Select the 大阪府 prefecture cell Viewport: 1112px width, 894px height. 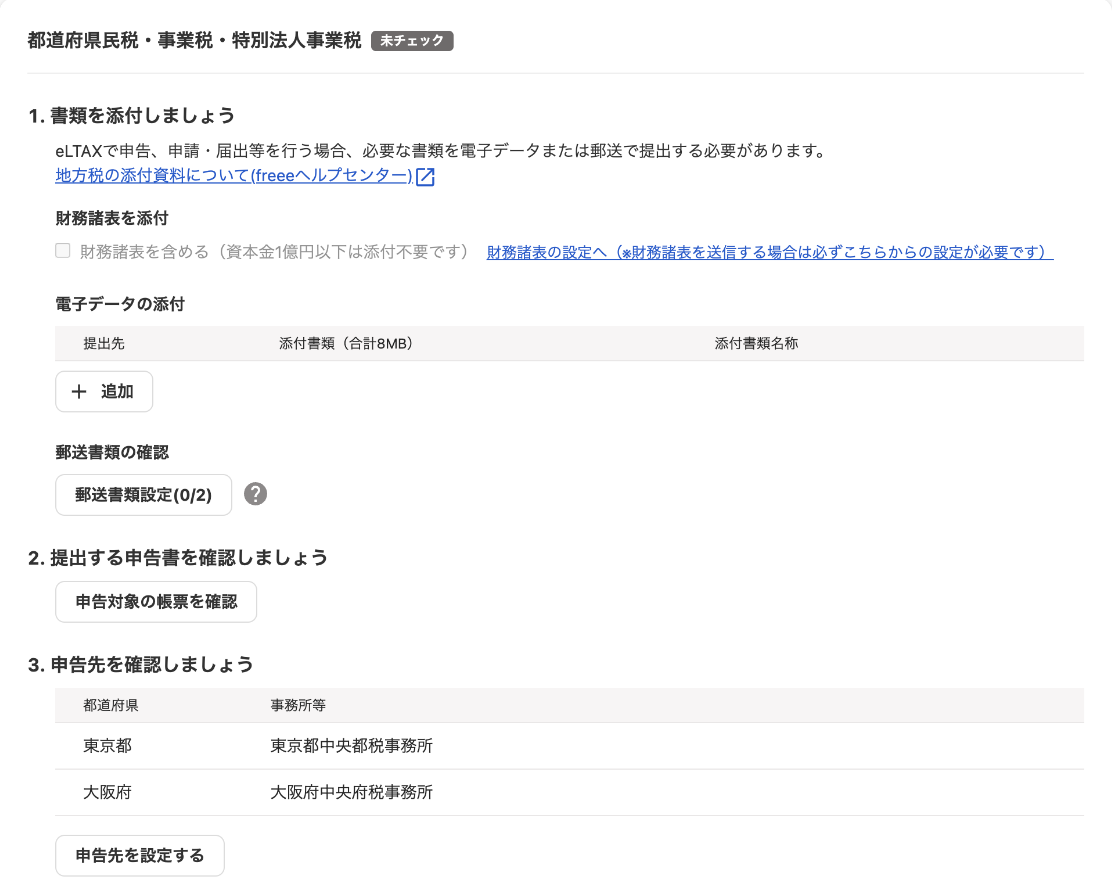pos(107,793)
